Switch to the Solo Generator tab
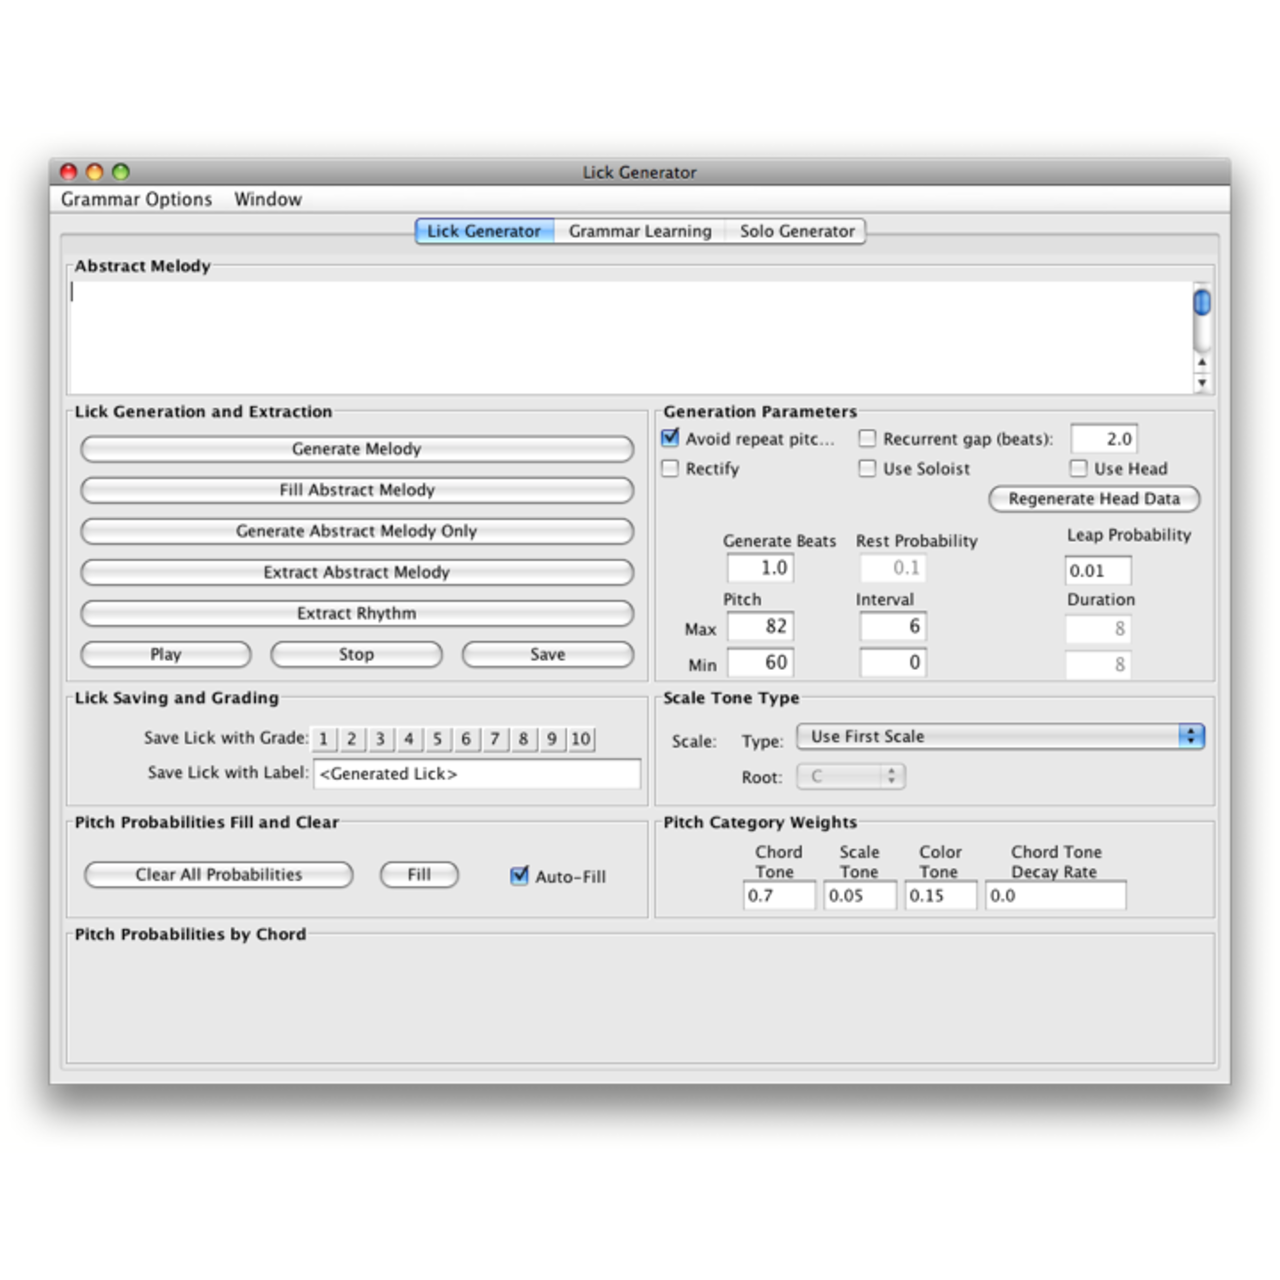This screenshot has width=1280, height=1280. click(x=796, y=231)
